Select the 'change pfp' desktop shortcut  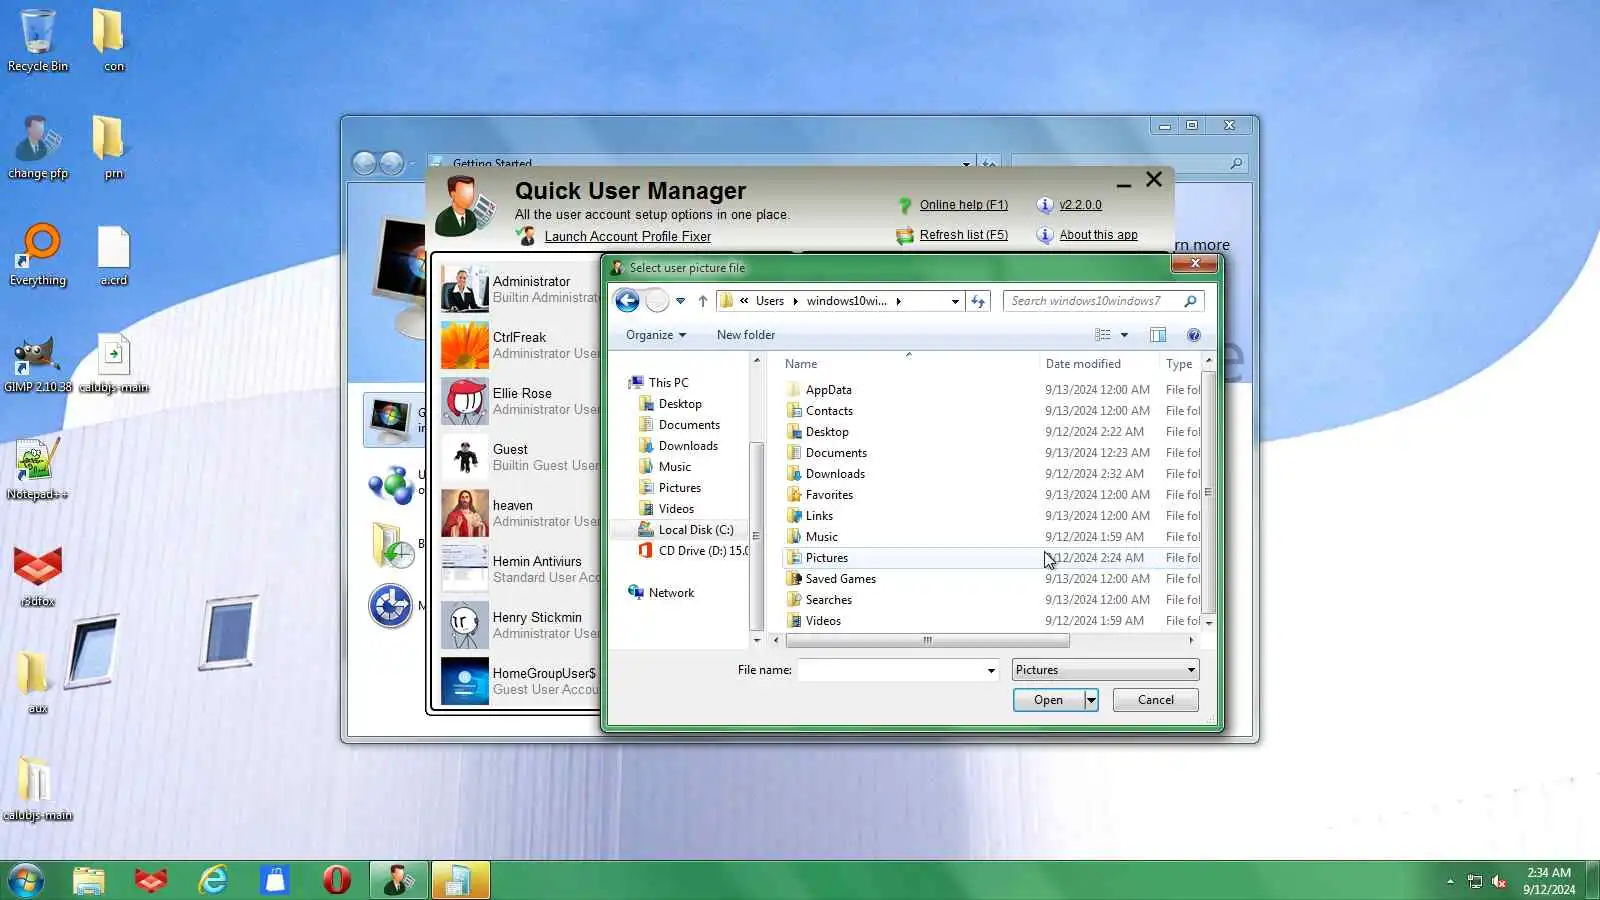[x=38, y=147]
